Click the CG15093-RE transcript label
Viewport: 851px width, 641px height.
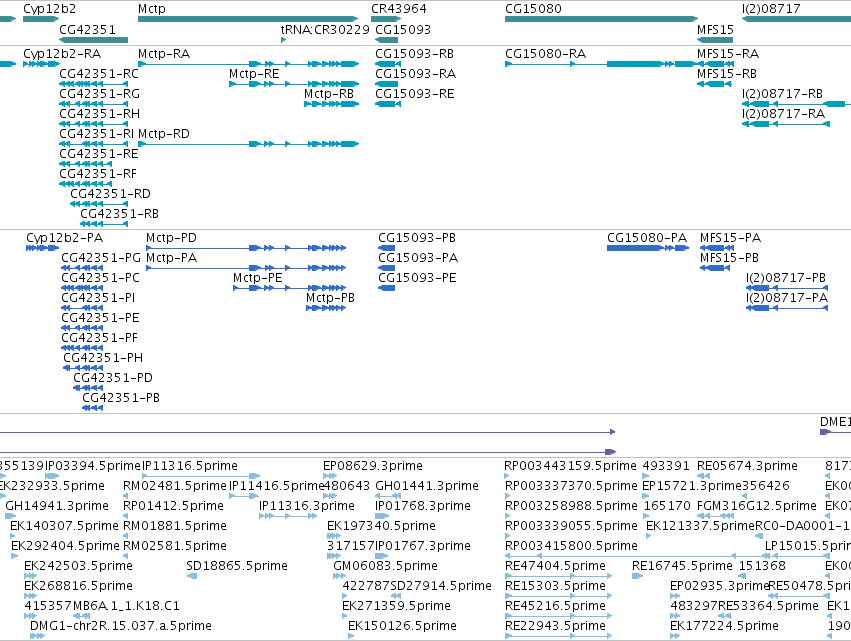[x=415, y=94]
